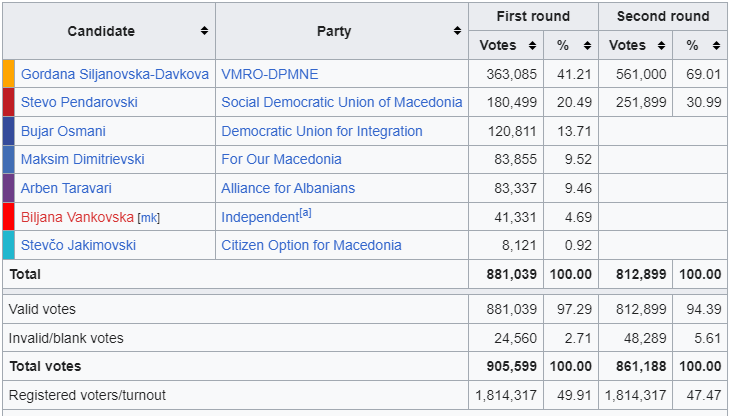Click Stevčo Jakimovski's cyan color swatch
The image size is (731, 416).
(9, 245)
